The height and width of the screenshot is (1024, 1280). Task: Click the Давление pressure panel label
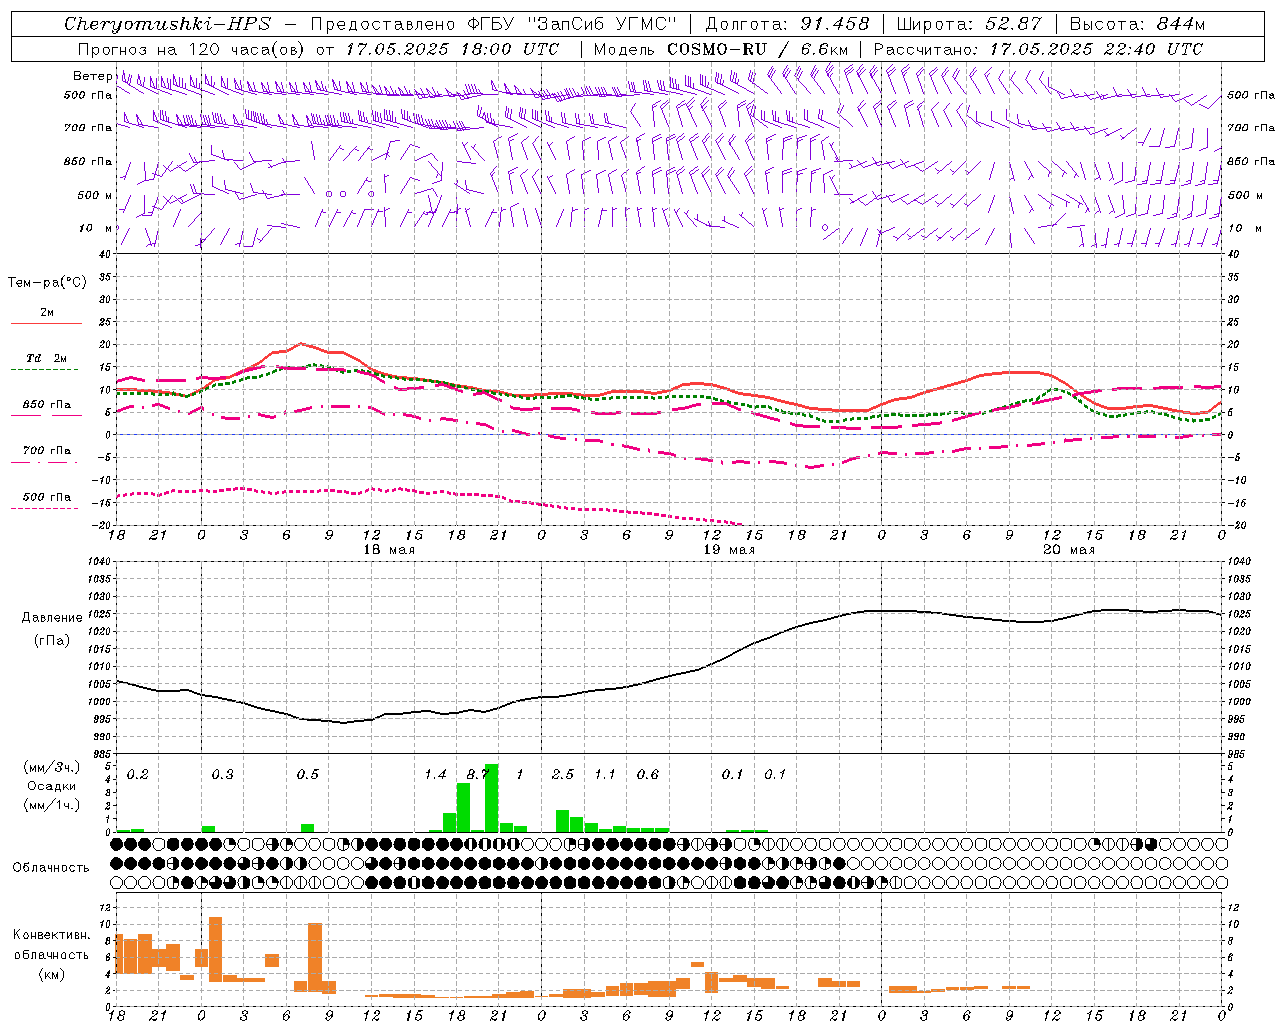coord(52,618)
